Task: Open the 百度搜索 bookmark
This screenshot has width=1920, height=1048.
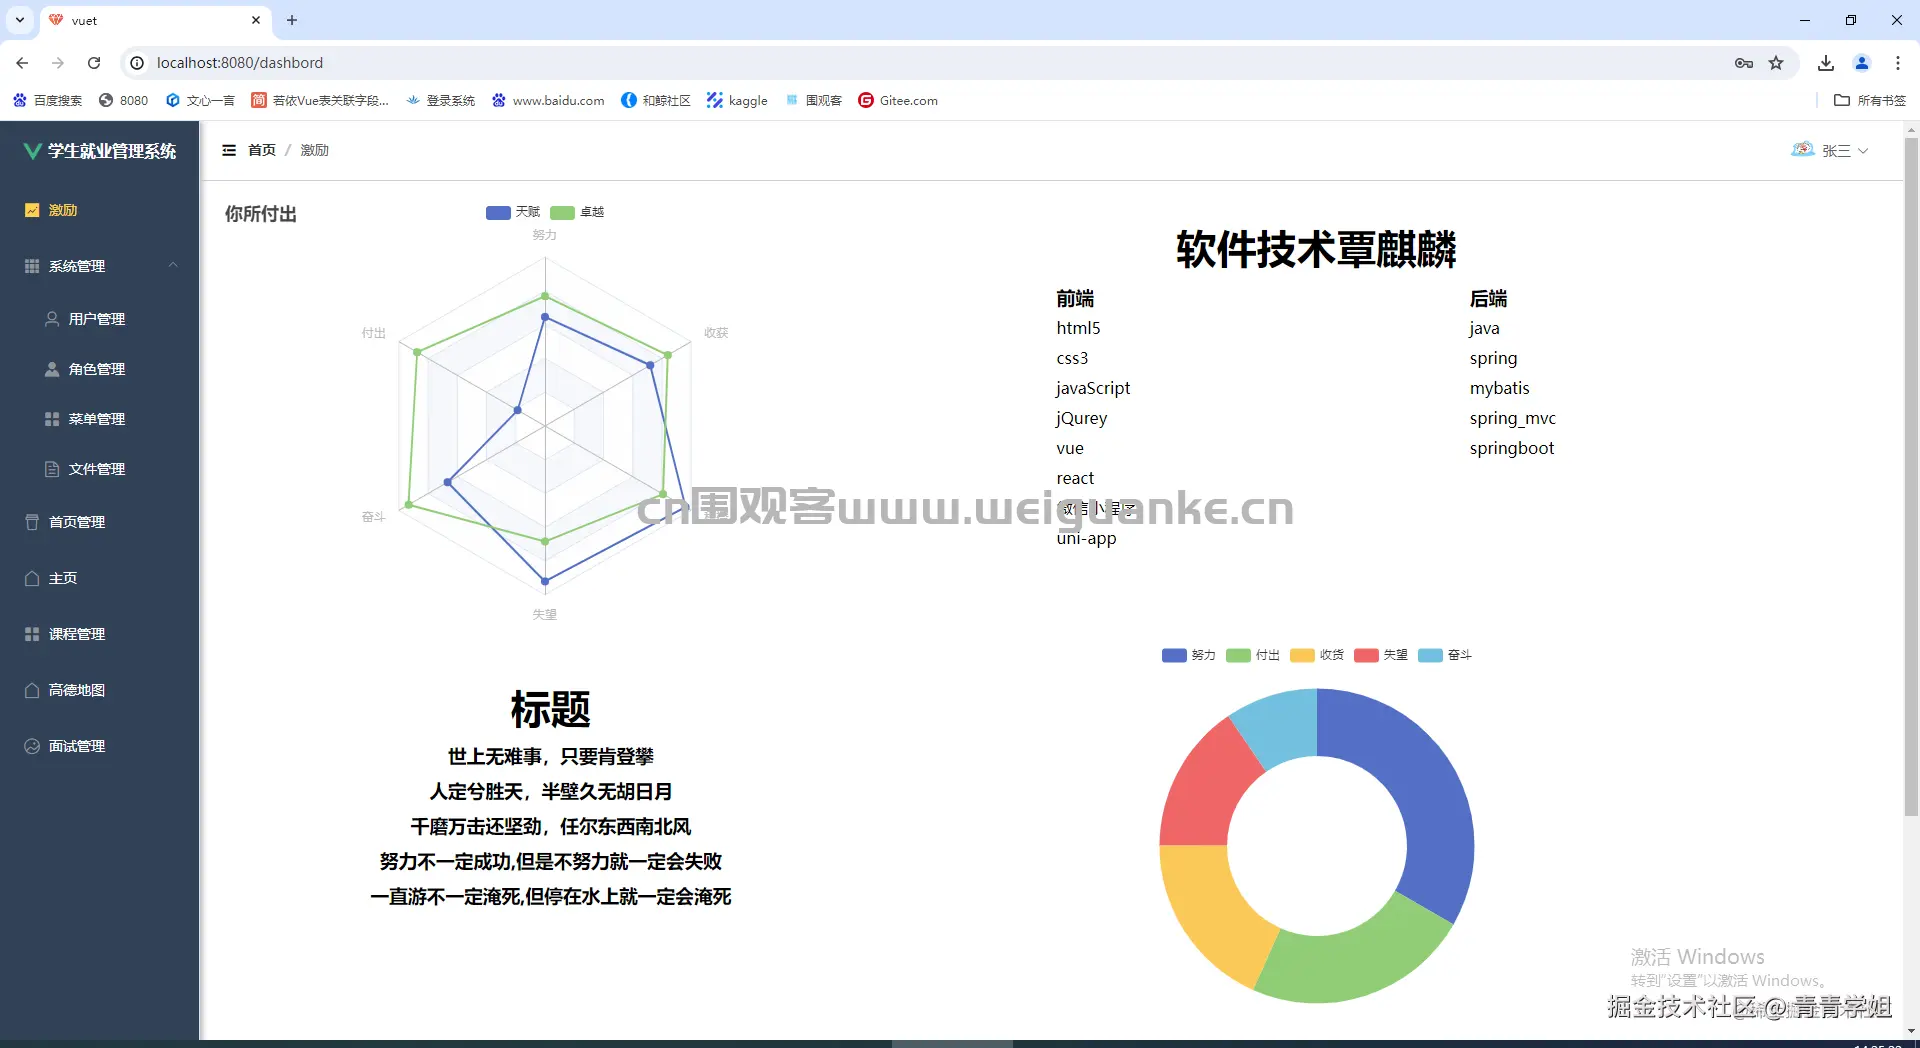Action: click(47, 100)
